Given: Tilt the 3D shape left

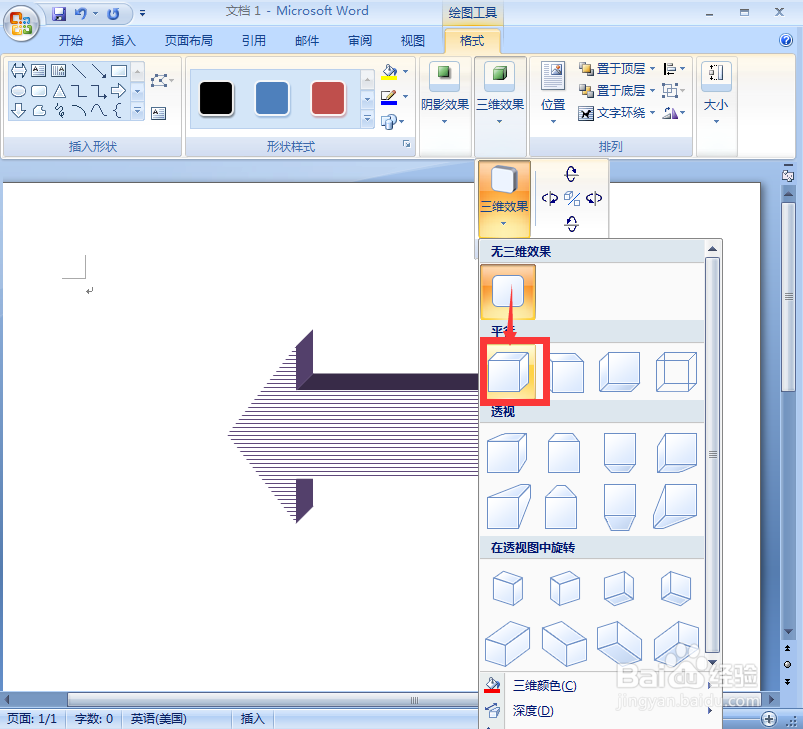Looking at the screenshot, I should click(550, 198).
